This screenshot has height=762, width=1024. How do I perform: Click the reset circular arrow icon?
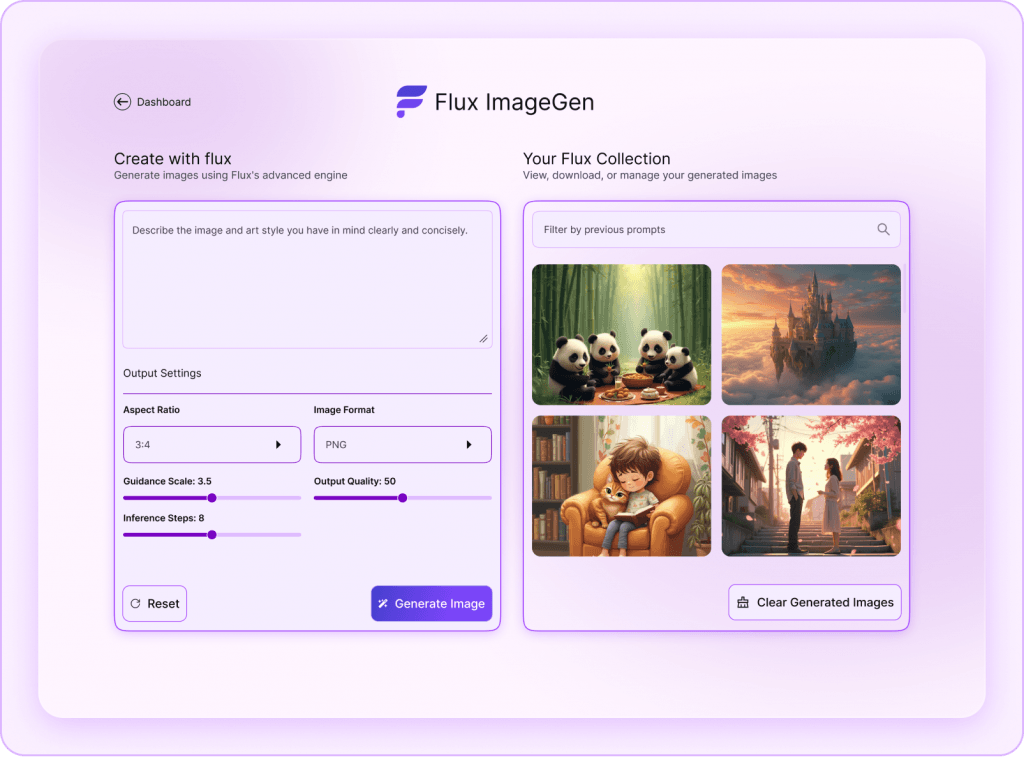tap(135, 604)
